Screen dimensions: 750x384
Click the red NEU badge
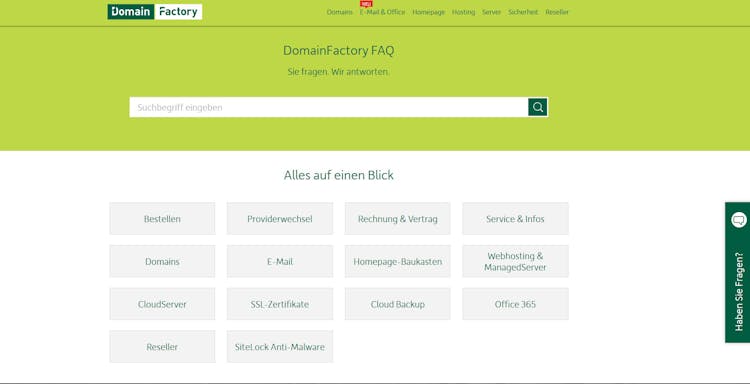coord(366,4)
